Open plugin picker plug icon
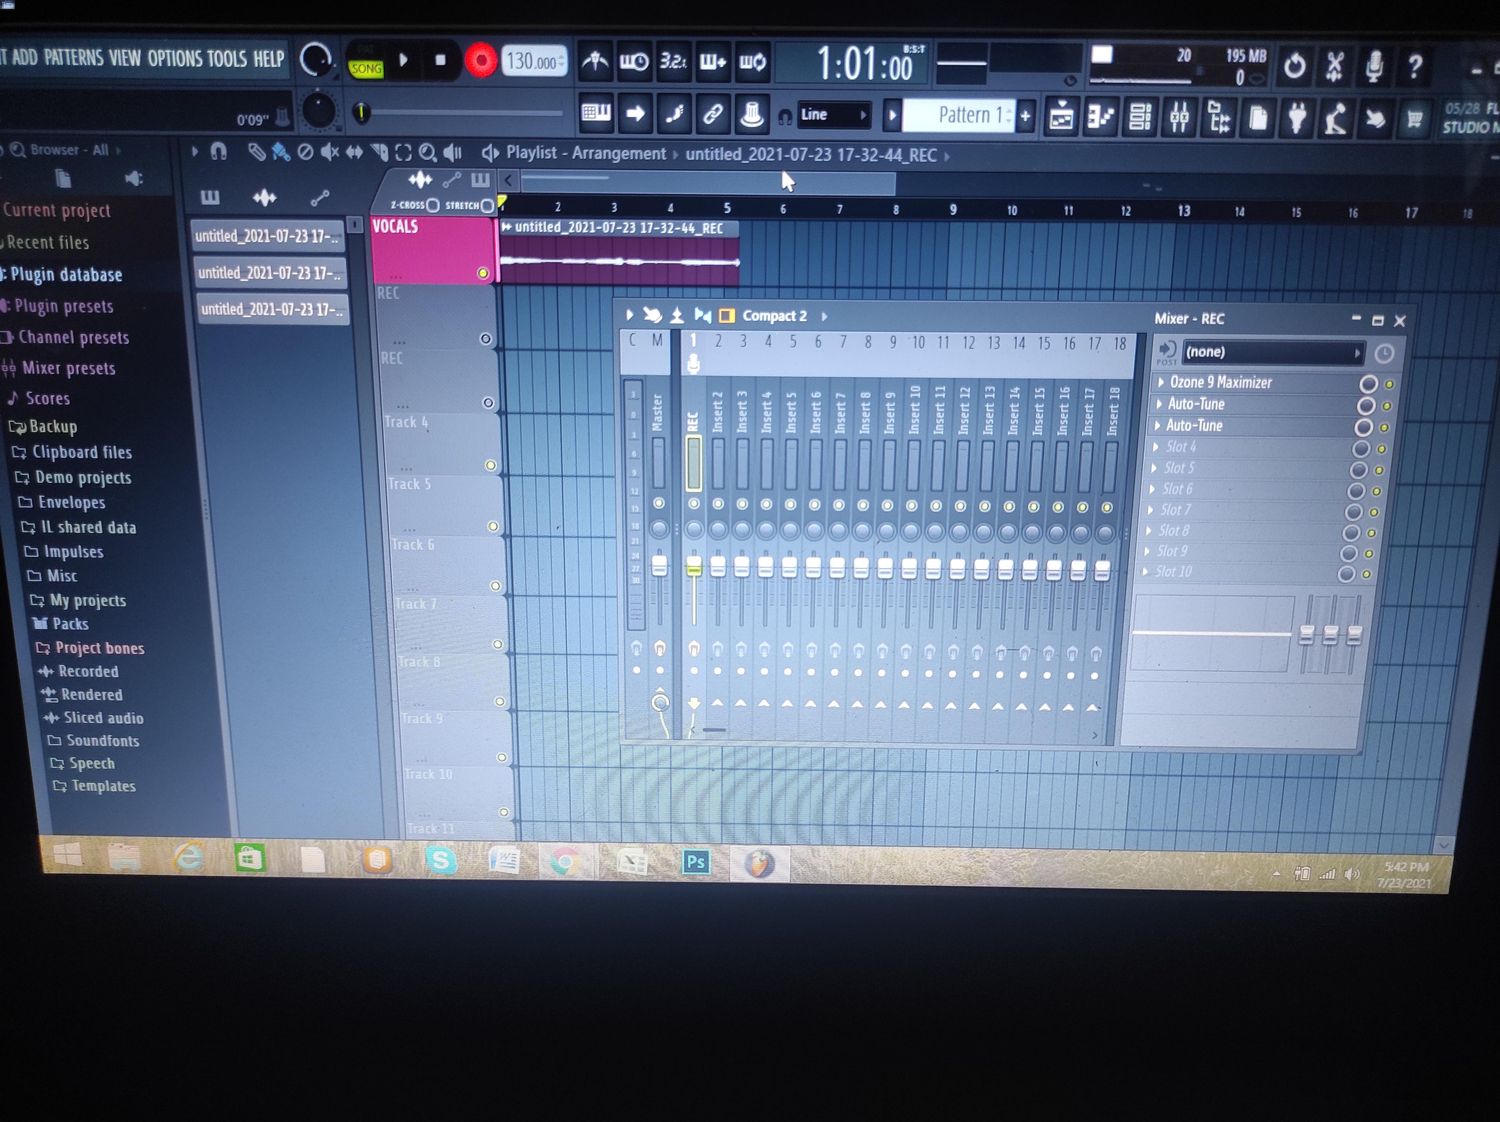Viewport: 1500px width, 1122px height. (1297, 119)
